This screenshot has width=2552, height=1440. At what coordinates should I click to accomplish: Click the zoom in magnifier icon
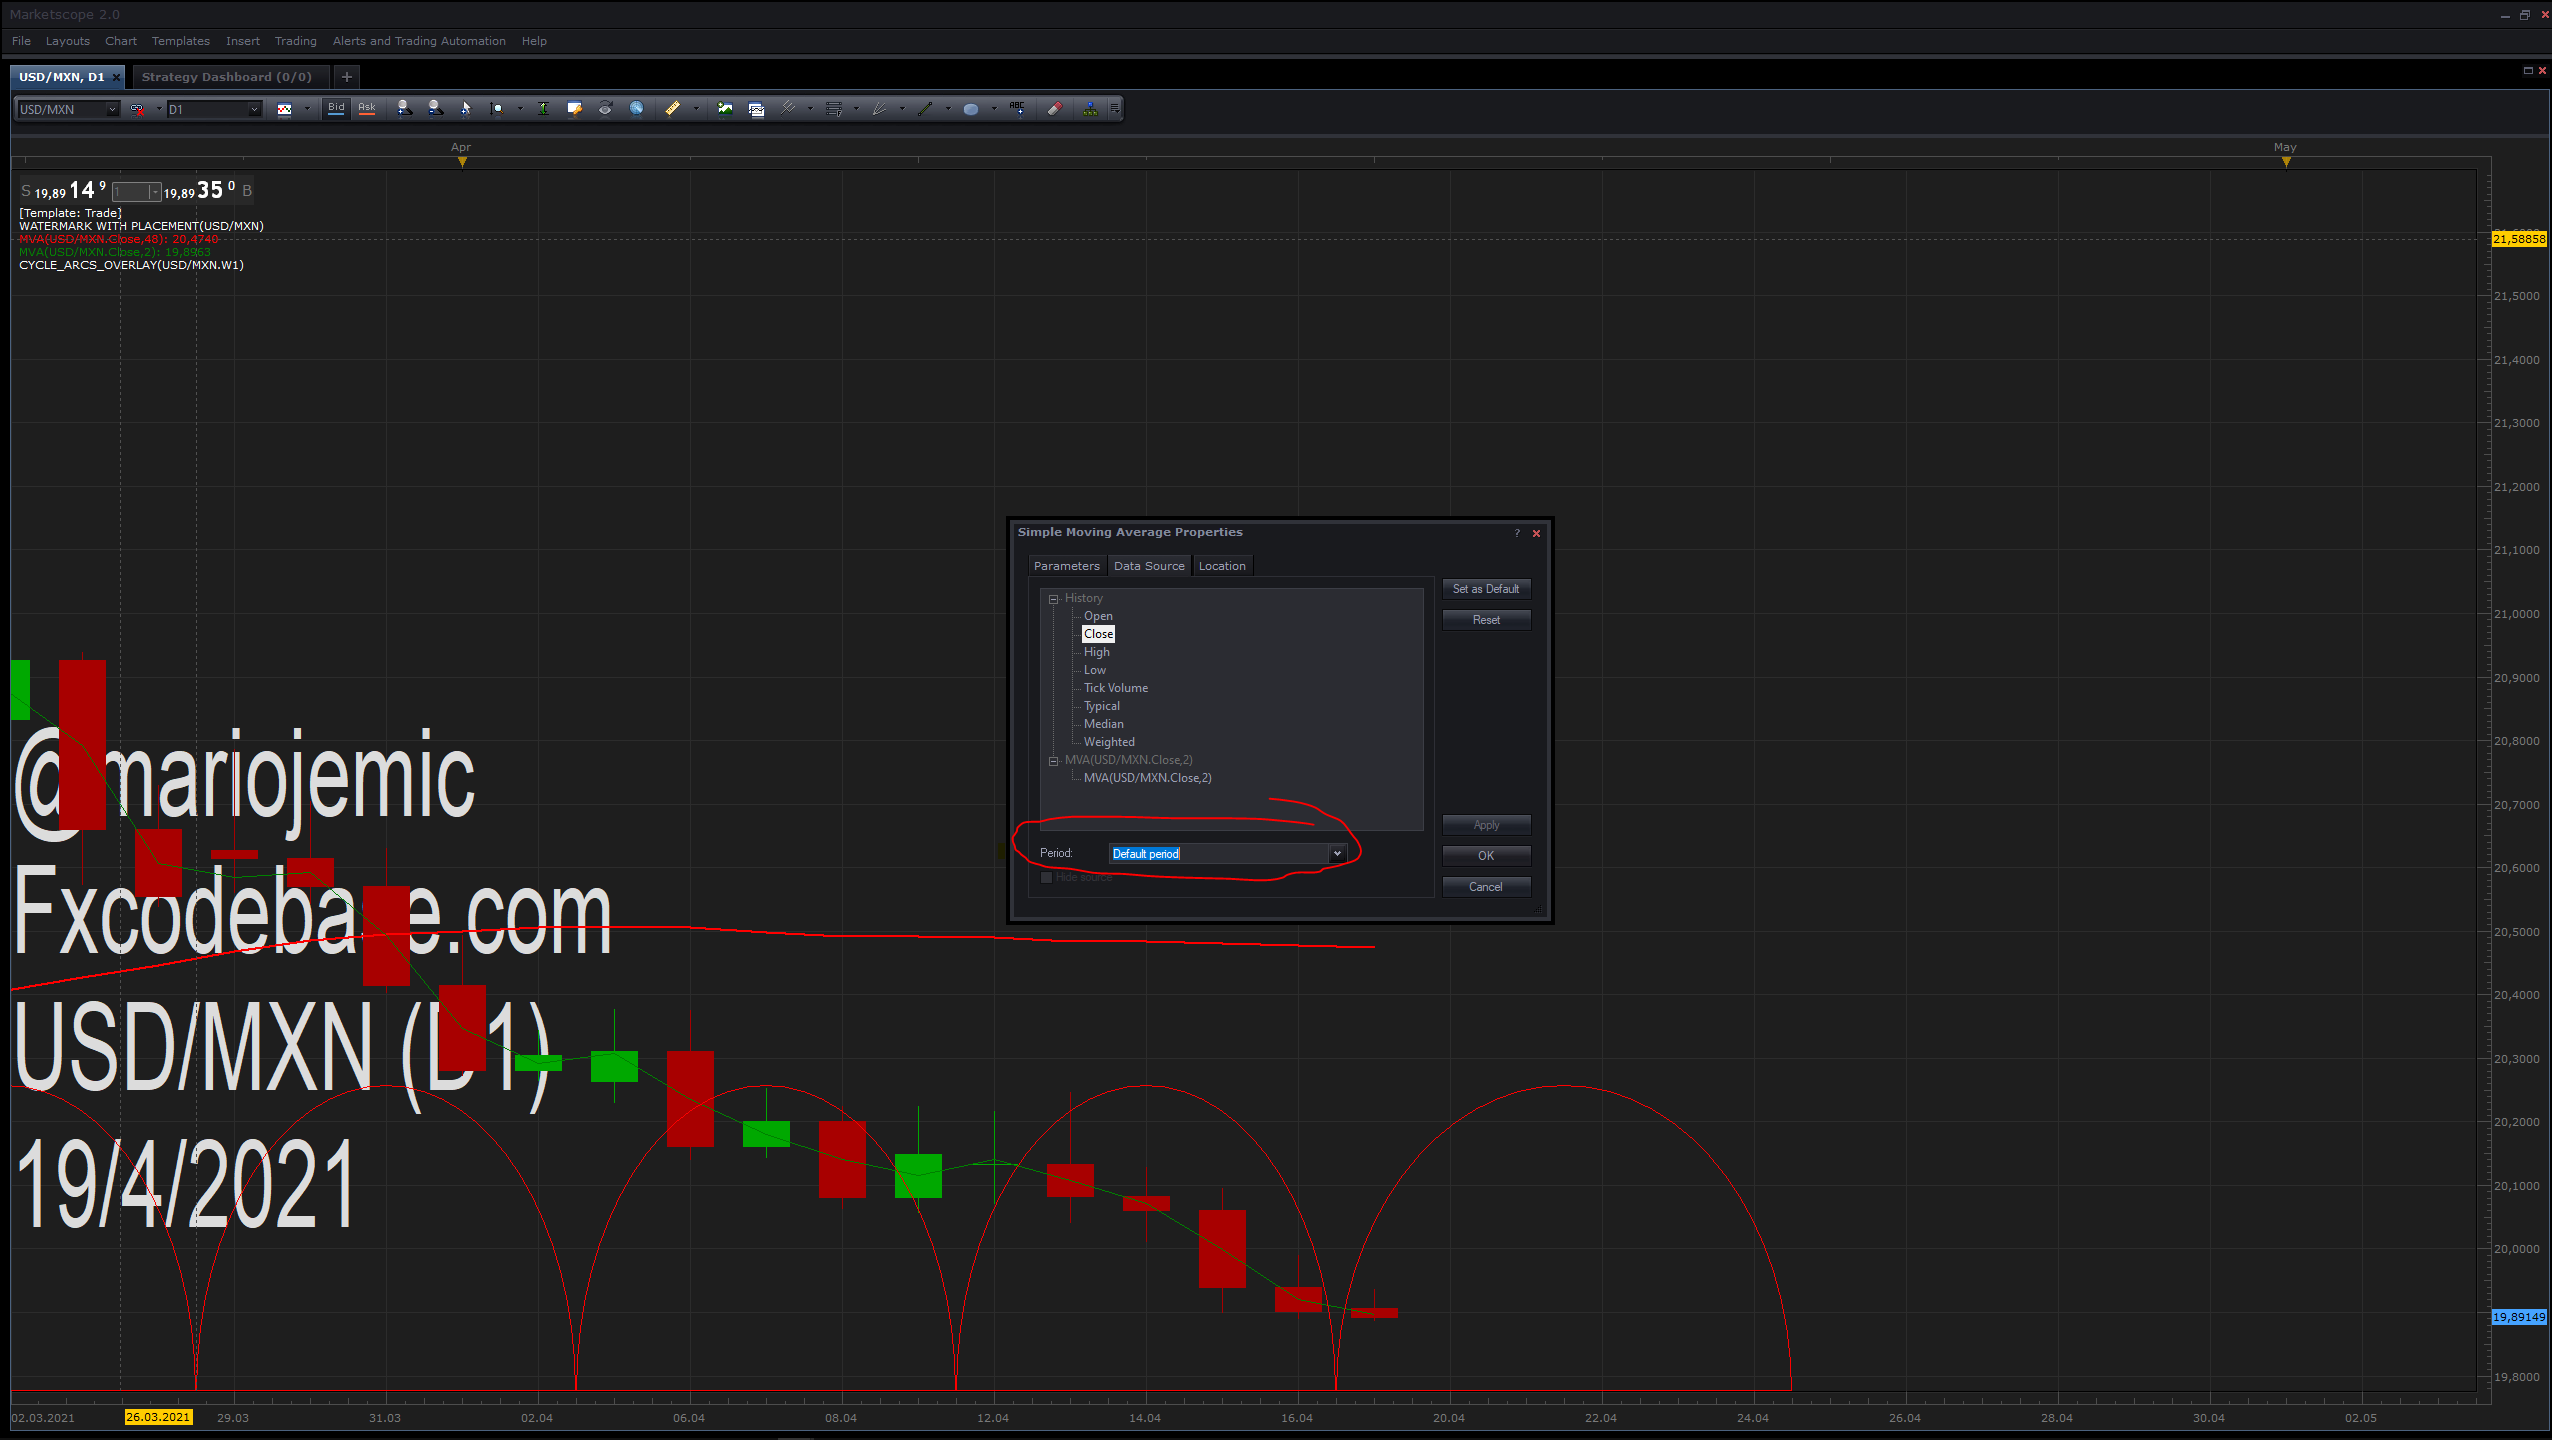pos(404,109)
